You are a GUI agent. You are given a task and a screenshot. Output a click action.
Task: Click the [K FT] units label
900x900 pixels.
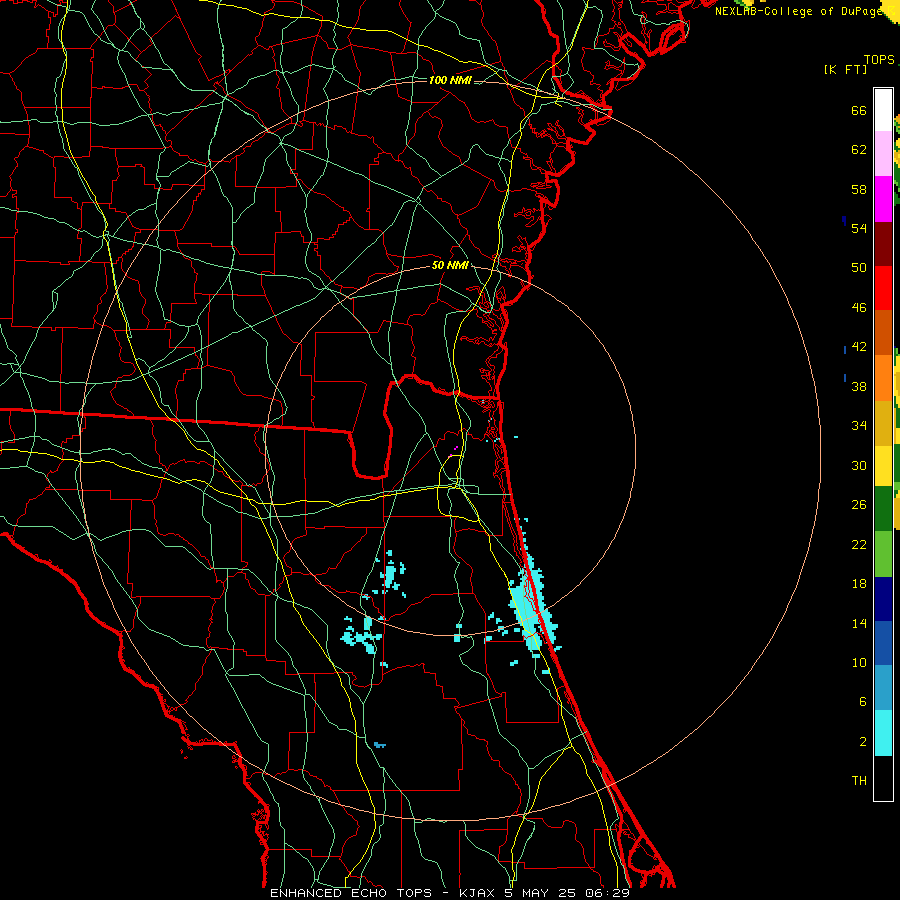tap(845, 69)
